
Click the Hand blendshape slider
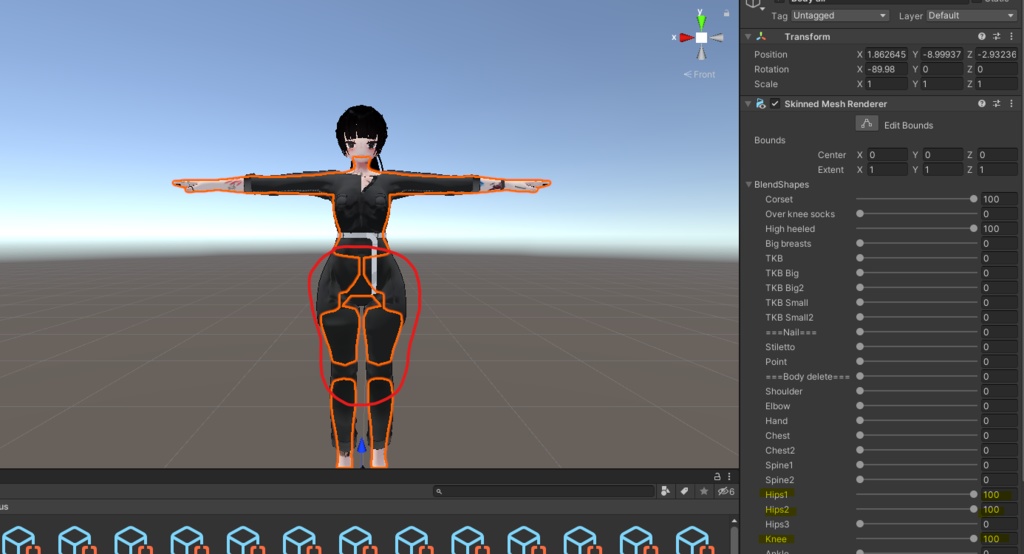(916, 421)
